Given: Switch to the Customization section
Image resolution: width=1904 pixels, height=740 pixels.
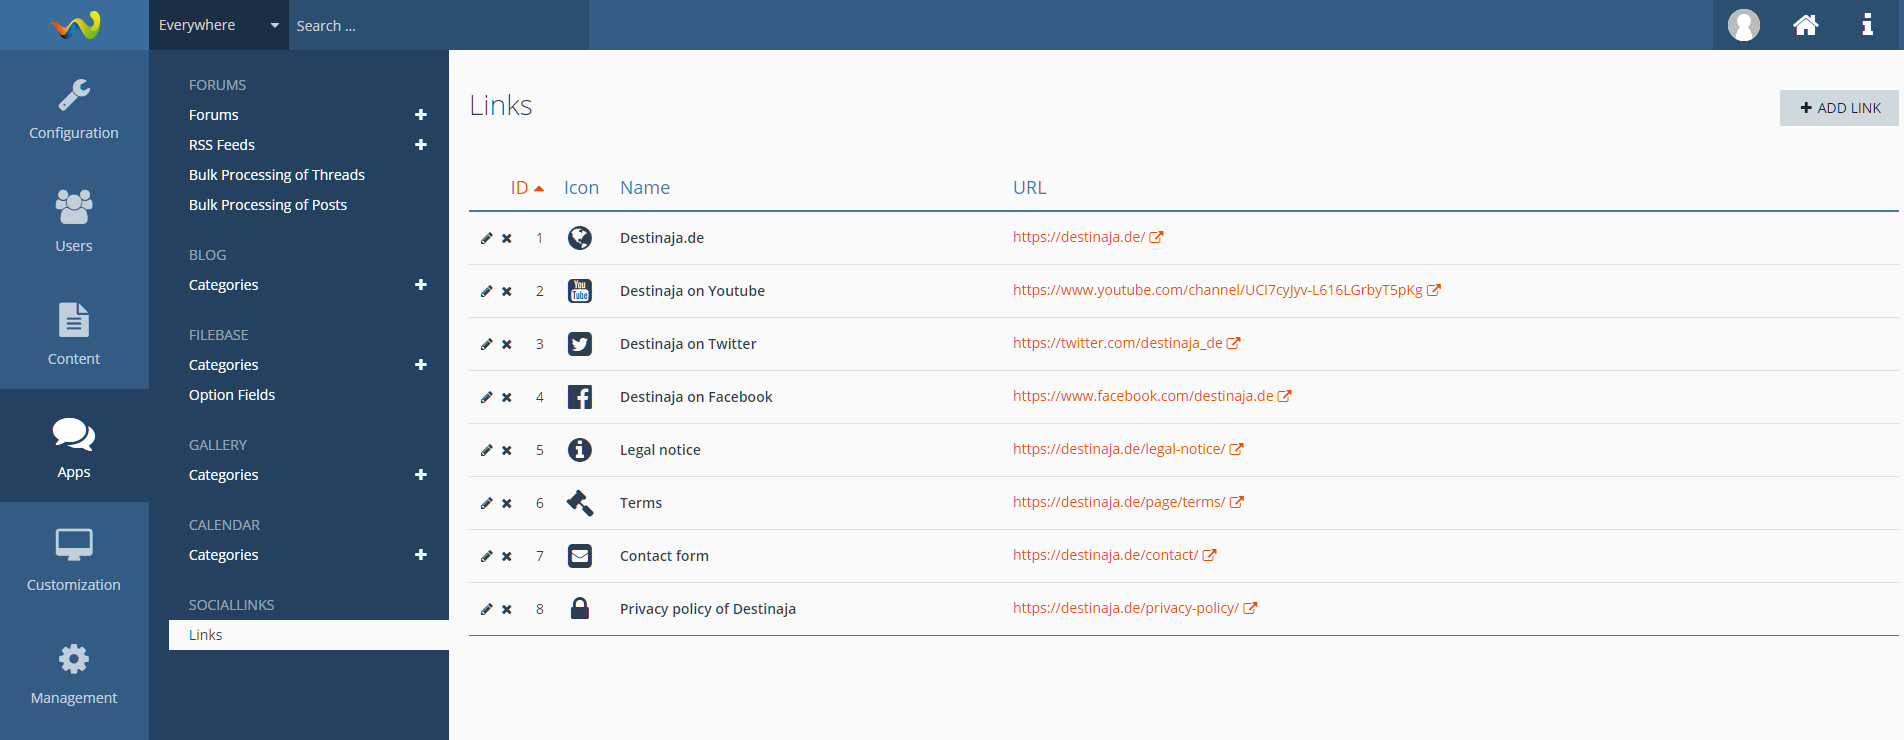Looking at the screenshot, I should tap(74, 559).
